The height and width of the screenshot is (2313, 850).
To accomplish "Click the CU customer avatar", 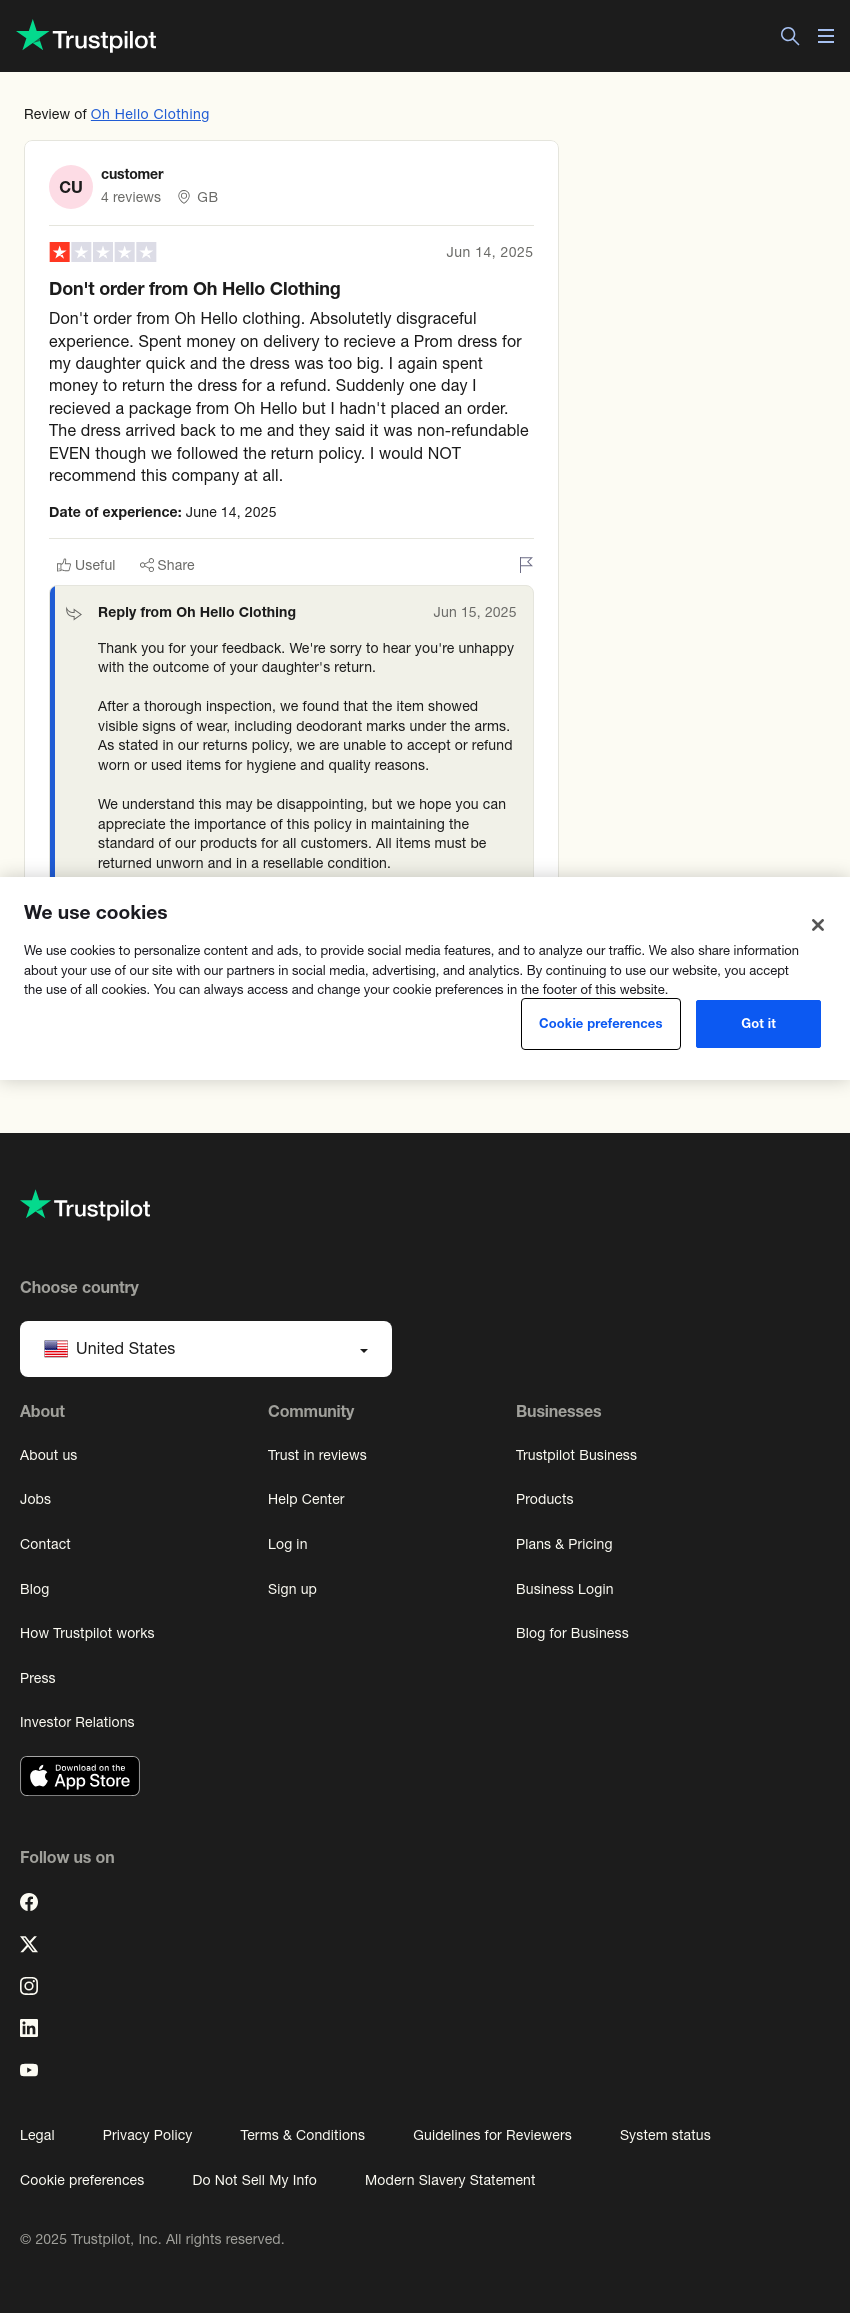I will [71, 187].
